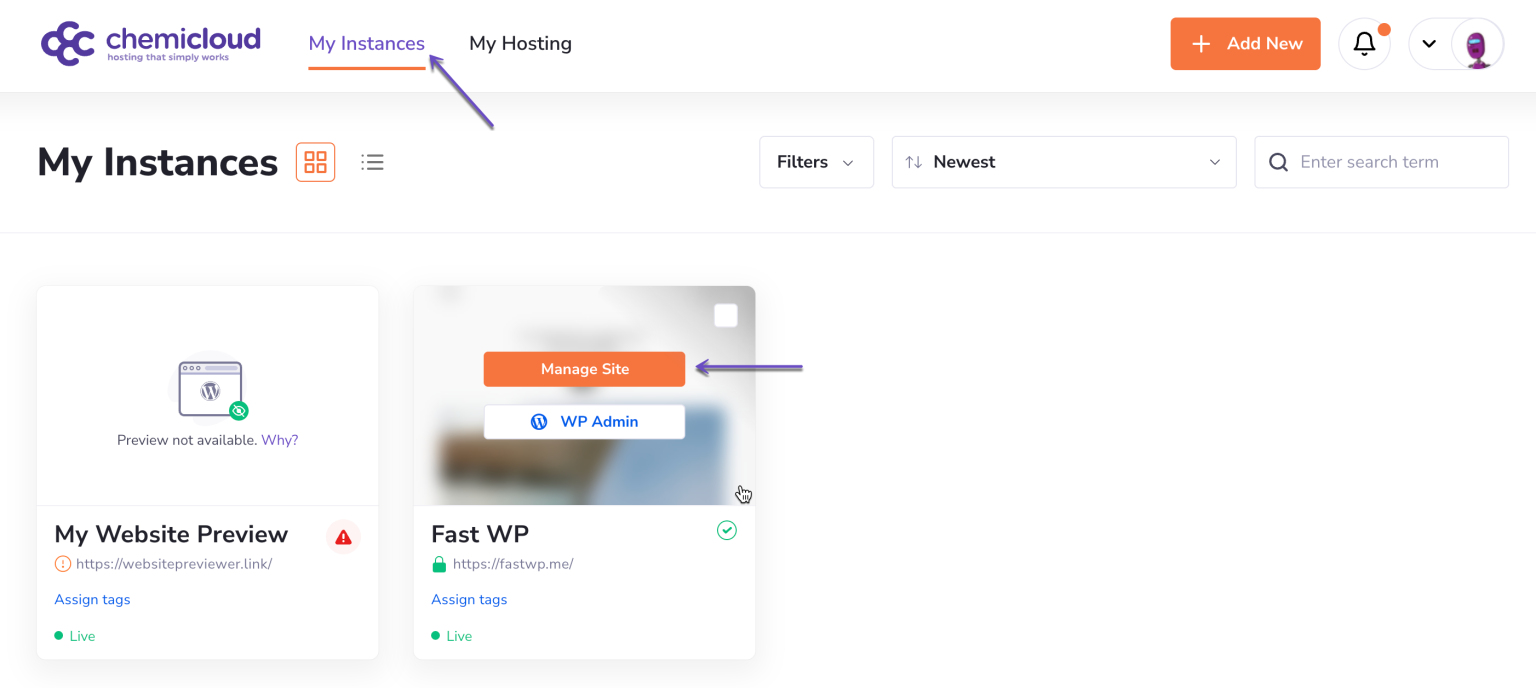
Task: Click the search term input field
Action: coord(1390,161)
